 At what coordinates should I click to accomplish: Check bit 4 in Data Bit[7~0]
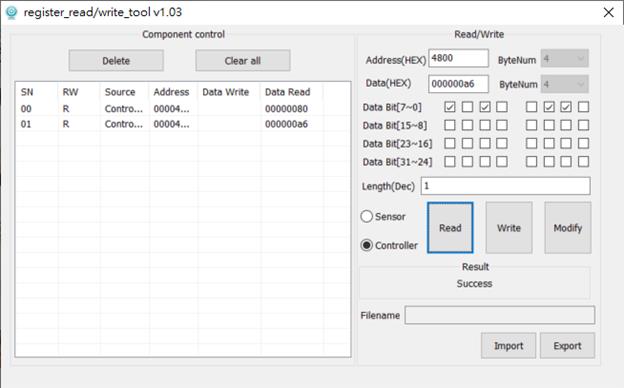tap(502, 107)
